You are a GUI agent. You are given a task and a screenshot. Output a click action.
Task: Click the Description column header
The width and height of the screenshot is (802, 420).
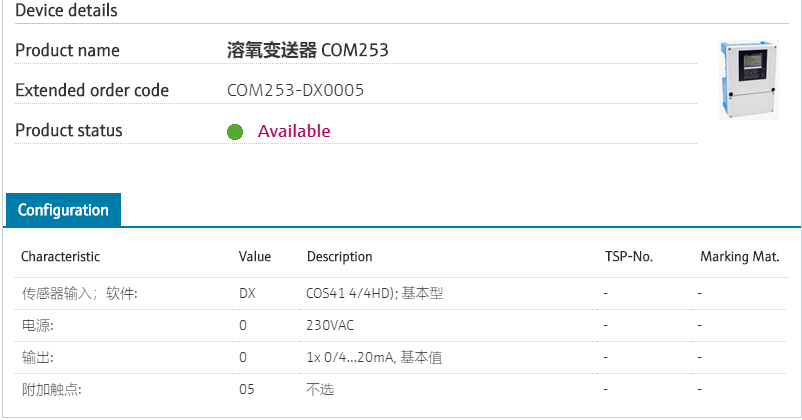pyautogui.click(x=340, y=256)
